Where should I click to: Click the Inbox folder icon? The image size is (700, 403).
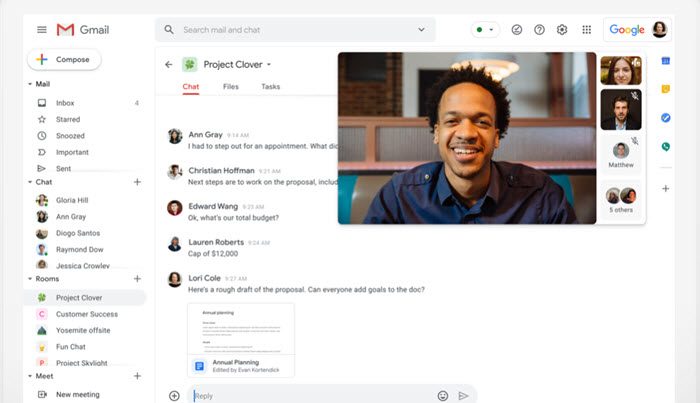point(42,103)
